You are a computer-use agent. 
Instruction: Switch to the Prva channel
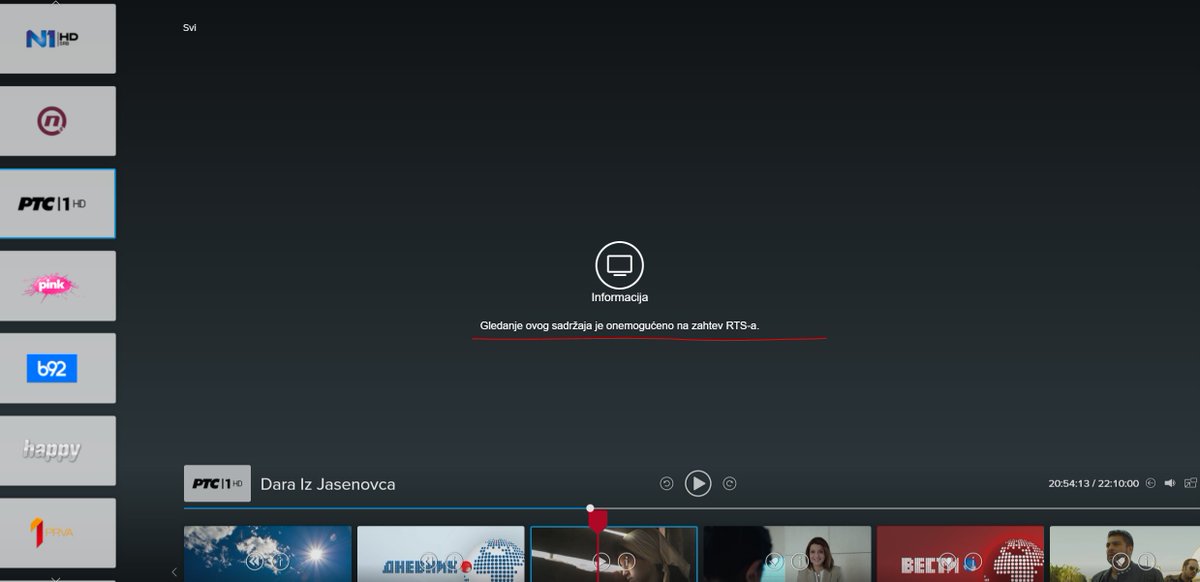point(57,533)
